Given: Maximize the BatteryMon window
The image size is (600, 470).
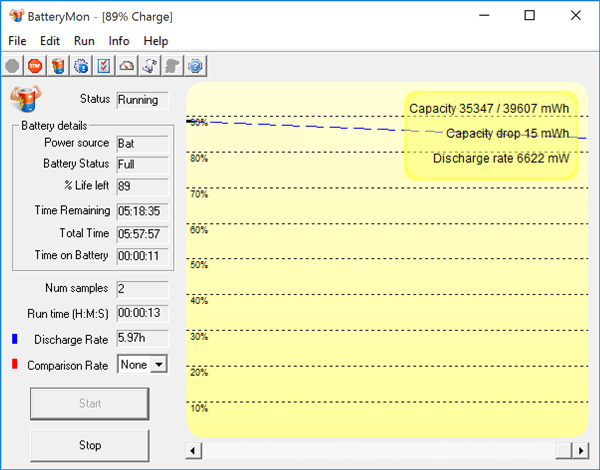Looking at the screenshot, I should pyautogui.click(x=530, y=16).
